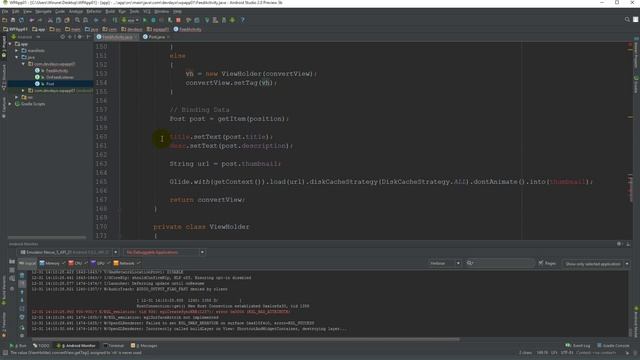This screenshot has height=360, width=640.
Task: Open the Run tool window button
Action: click(18, 346)
